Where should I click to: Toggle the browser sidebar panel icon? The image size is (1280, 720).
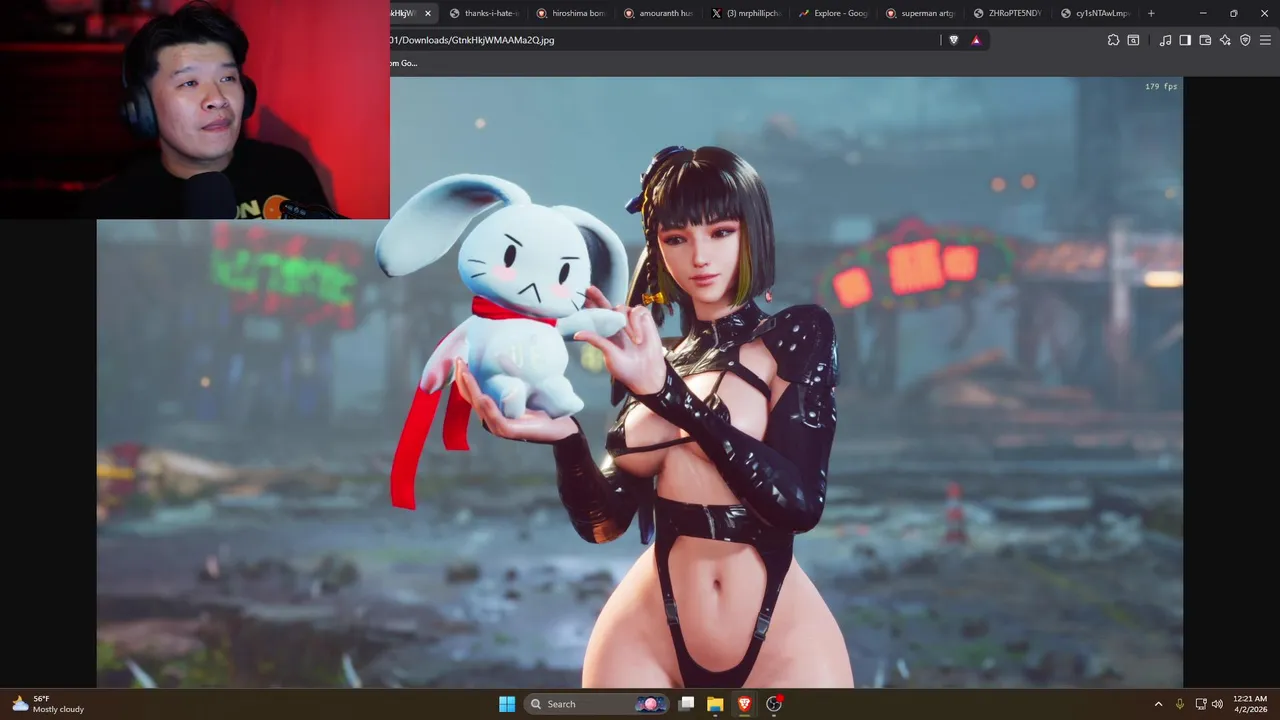(1185, 40)
